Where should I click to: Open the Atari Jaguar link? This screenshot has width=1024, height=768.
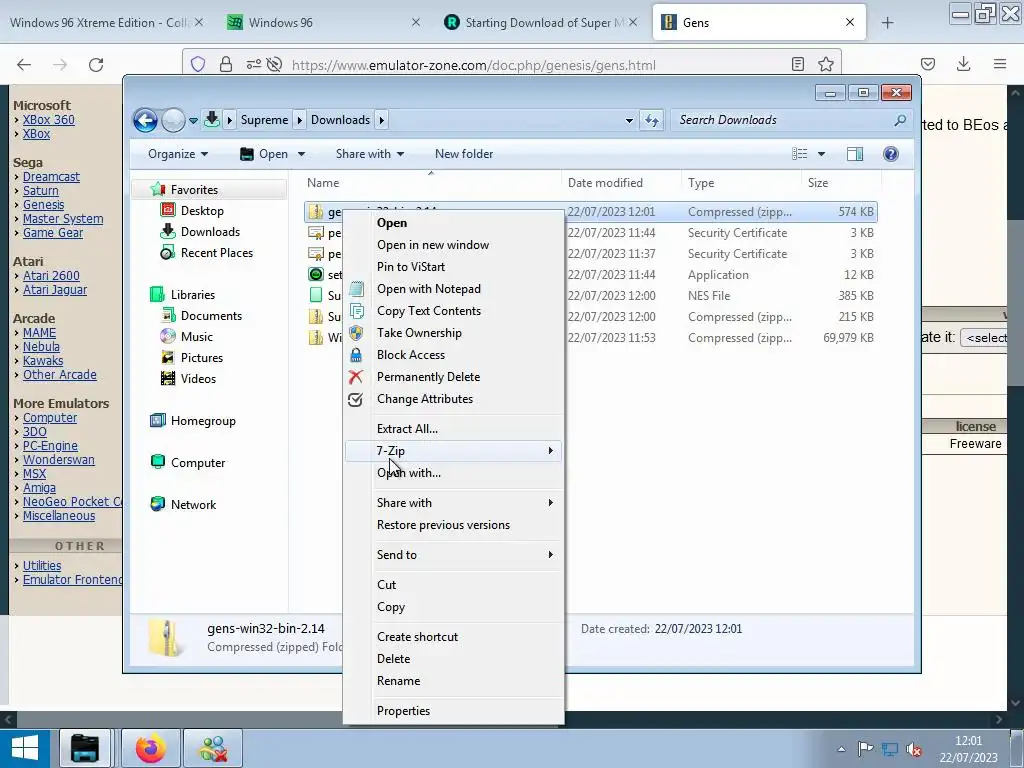pyautogui.click(x=55, y=290)
